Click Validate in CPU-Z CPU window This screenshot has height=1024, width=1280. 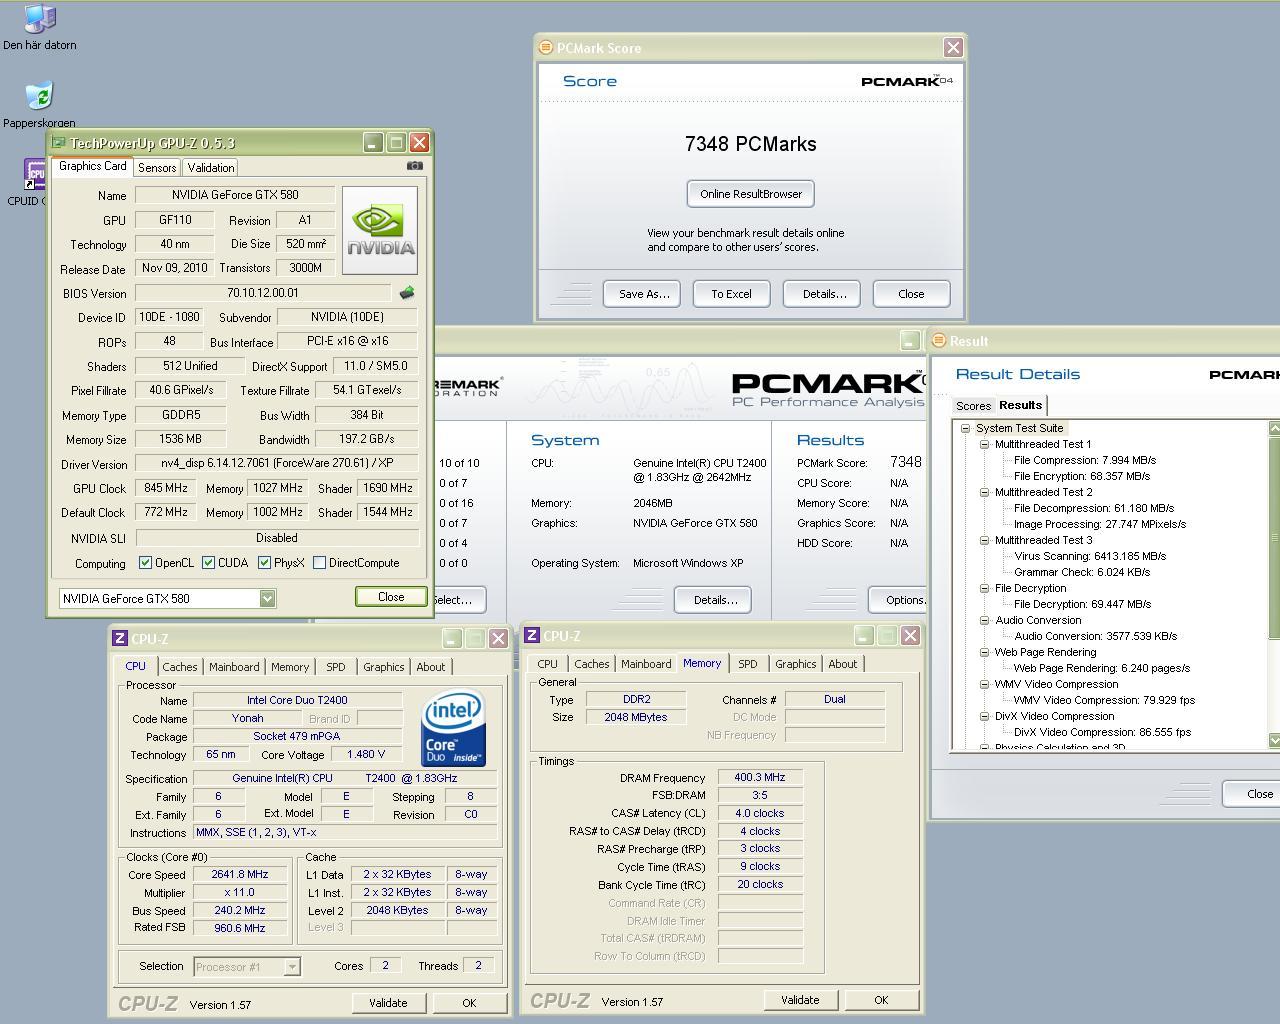pos(388,1003)
